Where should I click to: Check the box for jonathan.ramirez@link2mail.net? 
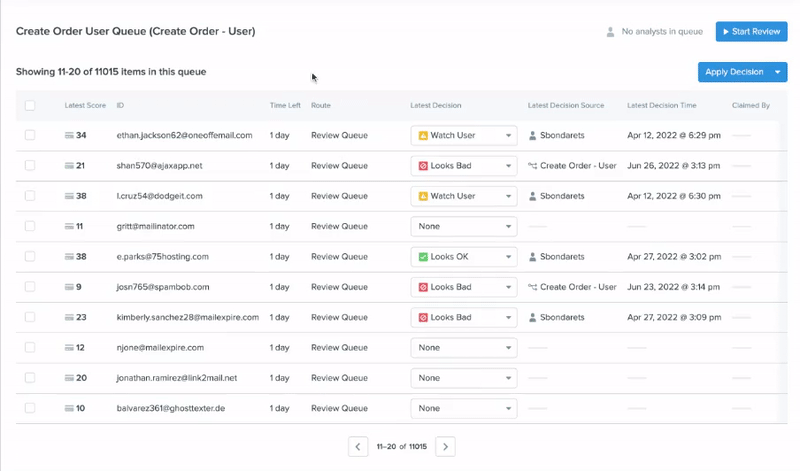click(30, 378)
